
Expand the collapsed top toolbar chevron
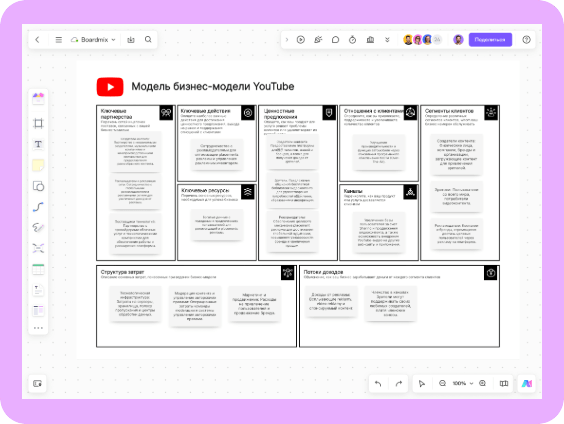pyautogui.click(x=287, y=40)
